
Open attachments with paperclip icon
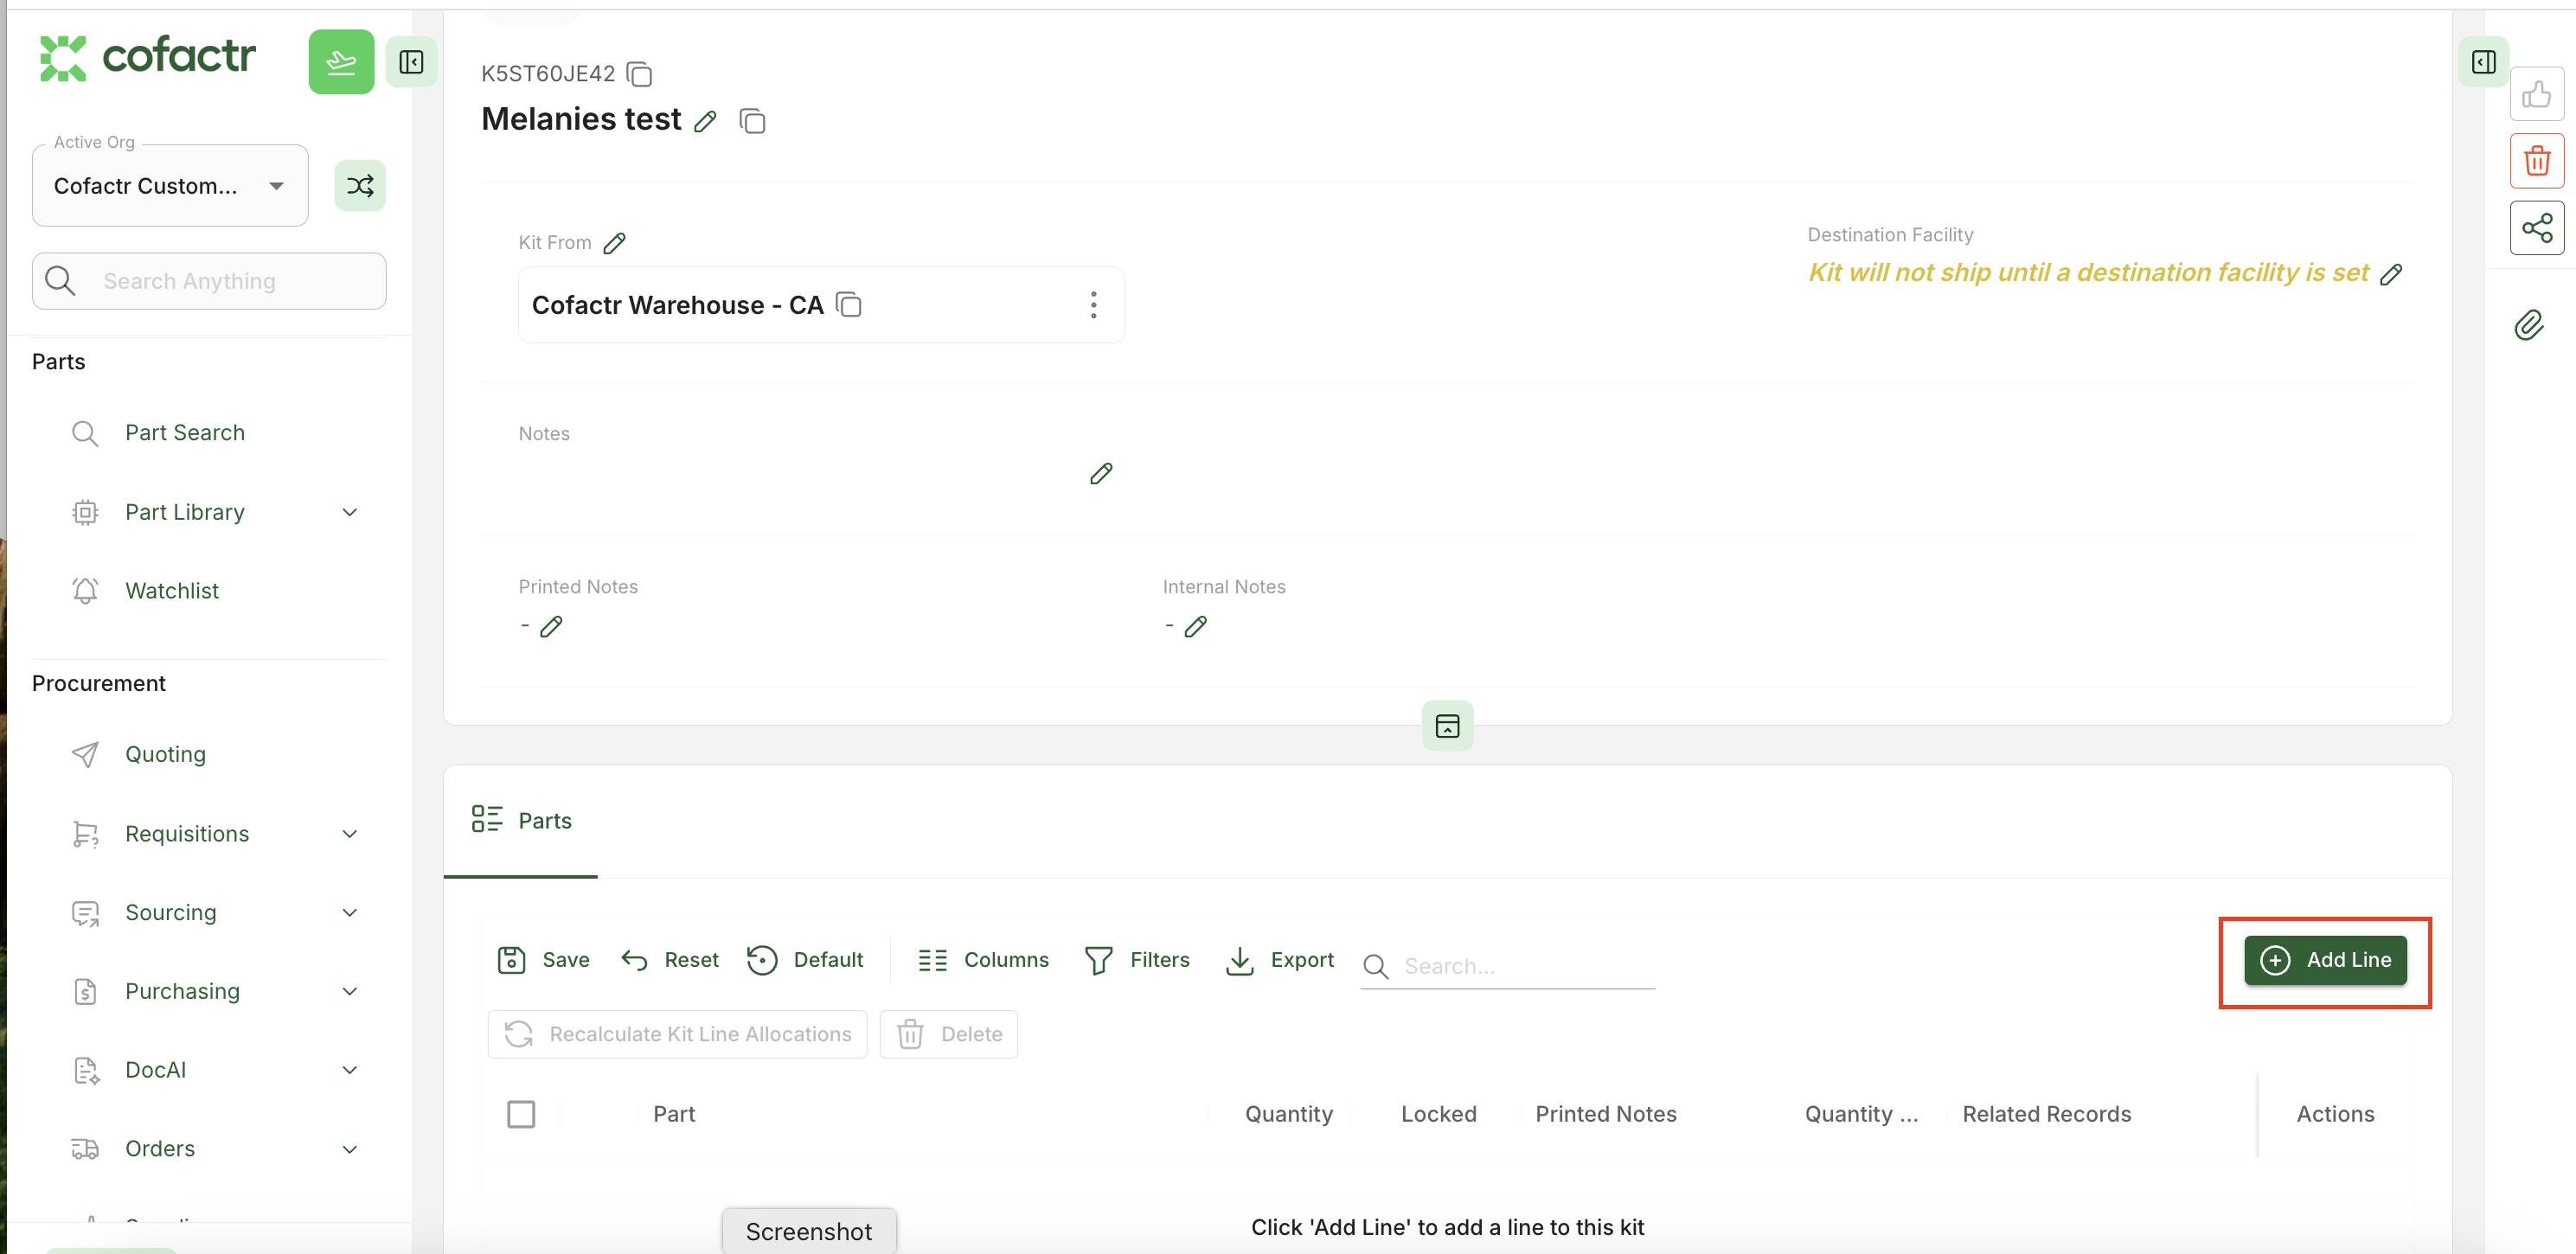[2528, 325]
